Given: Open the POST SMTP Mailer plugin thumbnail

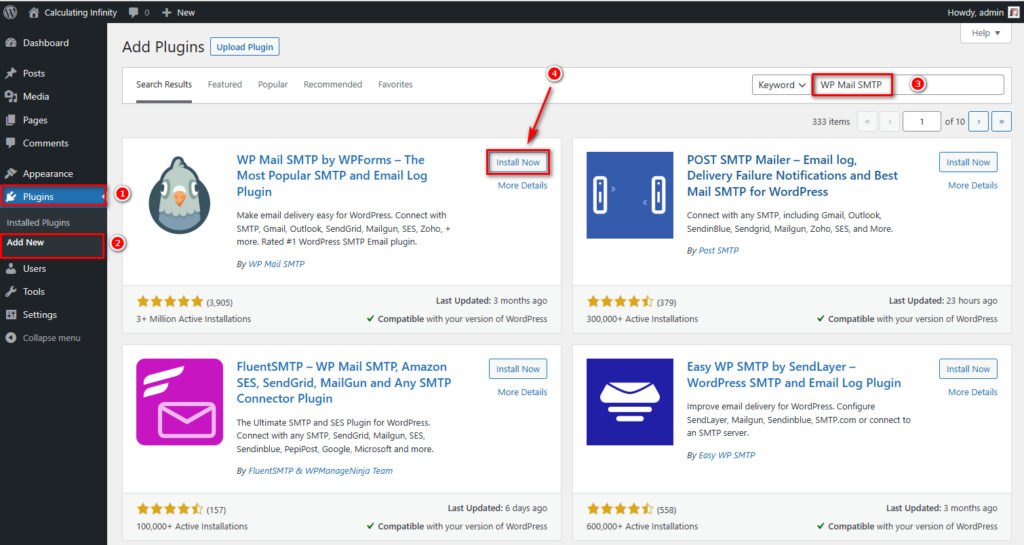Looking at the screenshot, I should click(x=630, y=195).
